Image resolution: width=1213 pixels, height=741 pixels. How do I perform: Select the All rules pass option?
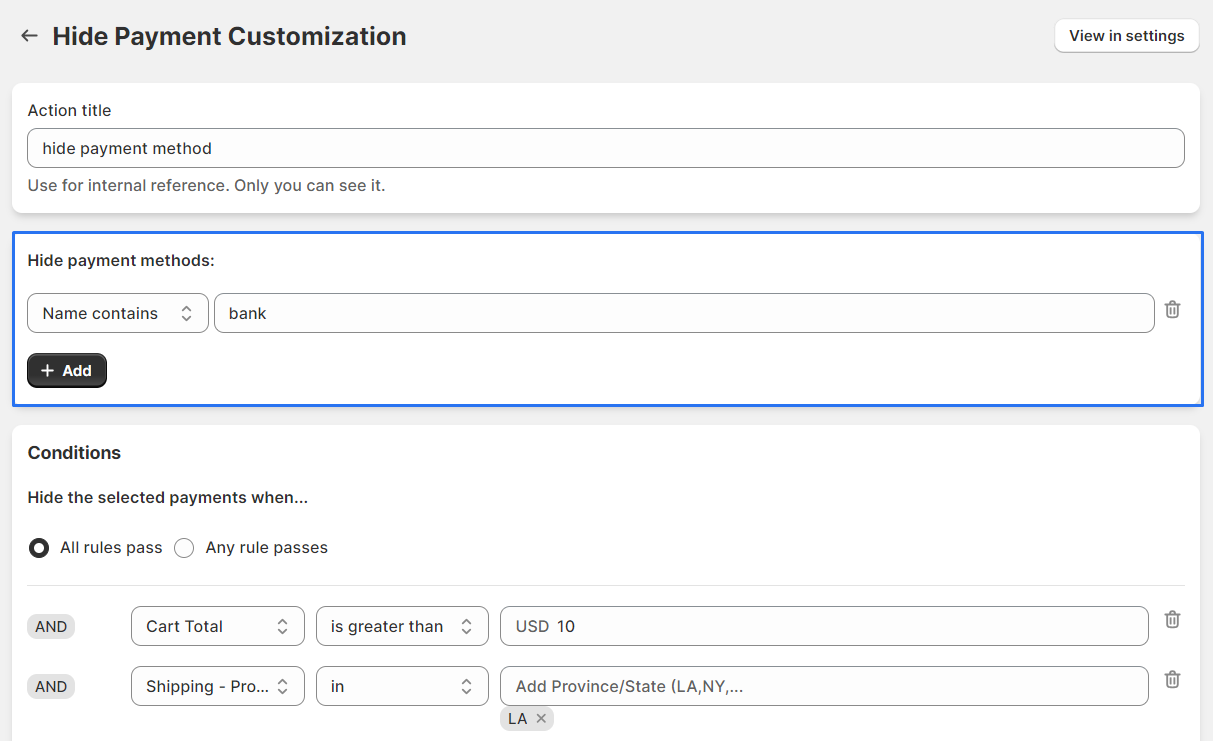click(38, 548)
